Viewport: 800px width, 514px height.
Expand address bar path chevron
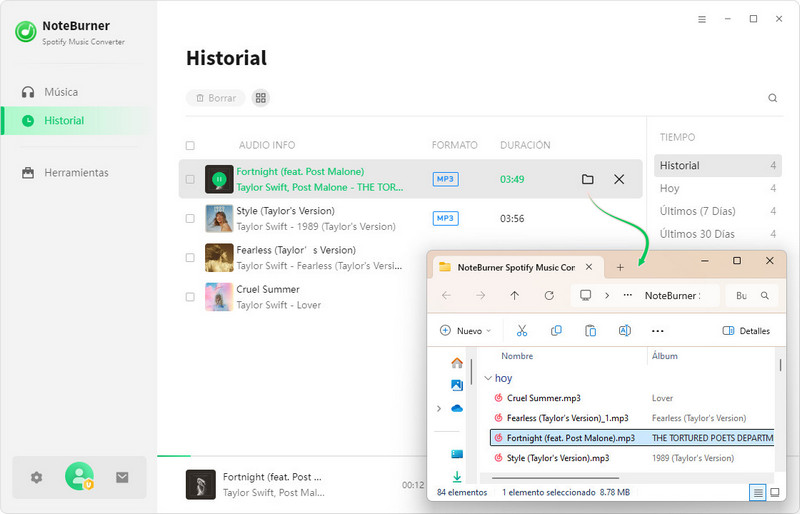pos(607,296)
